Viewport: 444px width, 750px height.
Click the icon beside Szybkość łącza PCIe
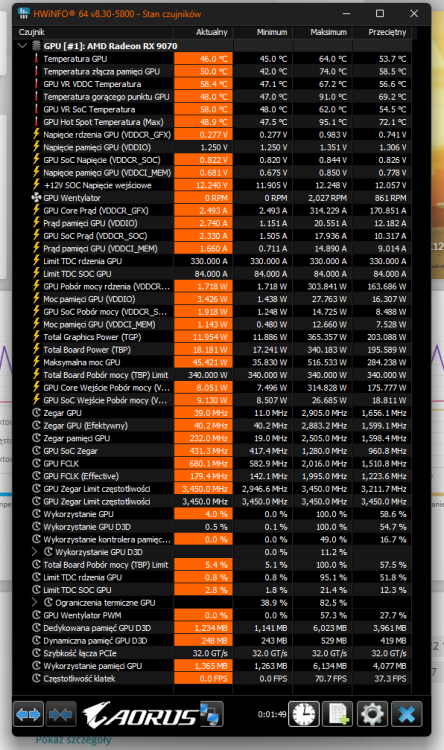(36, 653)
